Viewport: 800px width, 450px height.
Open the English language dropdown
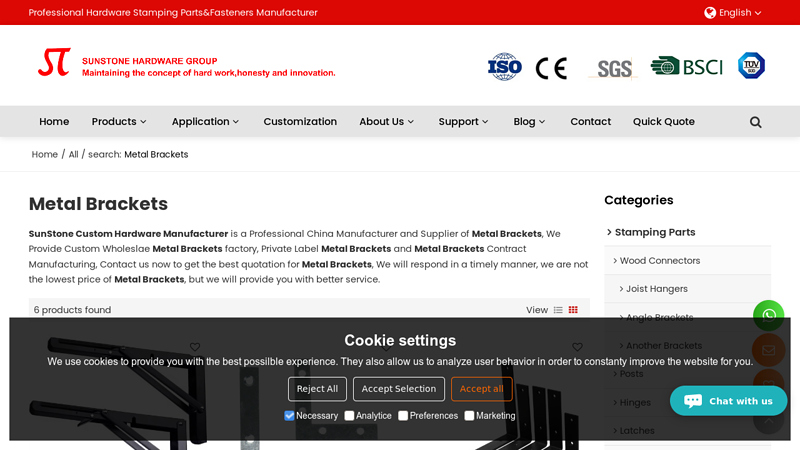click(x=733, y=13)
